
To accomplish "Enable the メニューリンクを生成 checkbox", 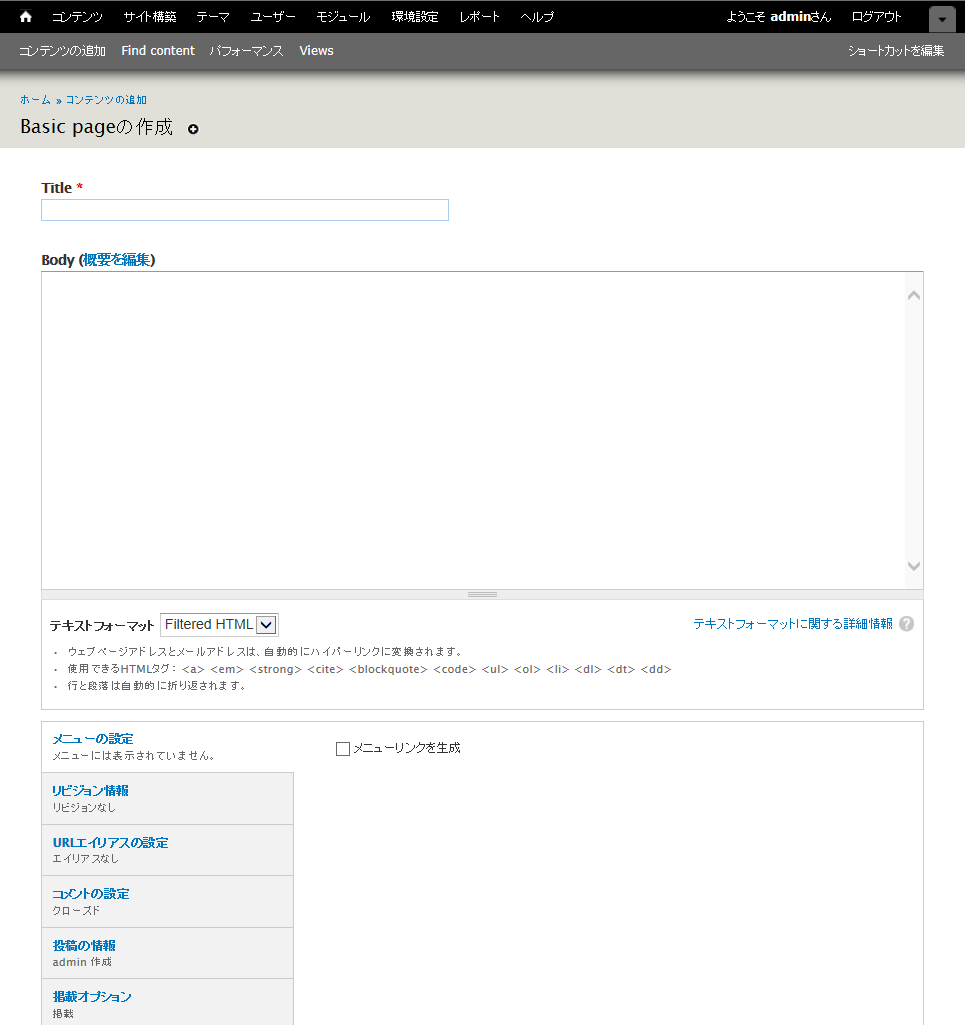I will 343,748.
